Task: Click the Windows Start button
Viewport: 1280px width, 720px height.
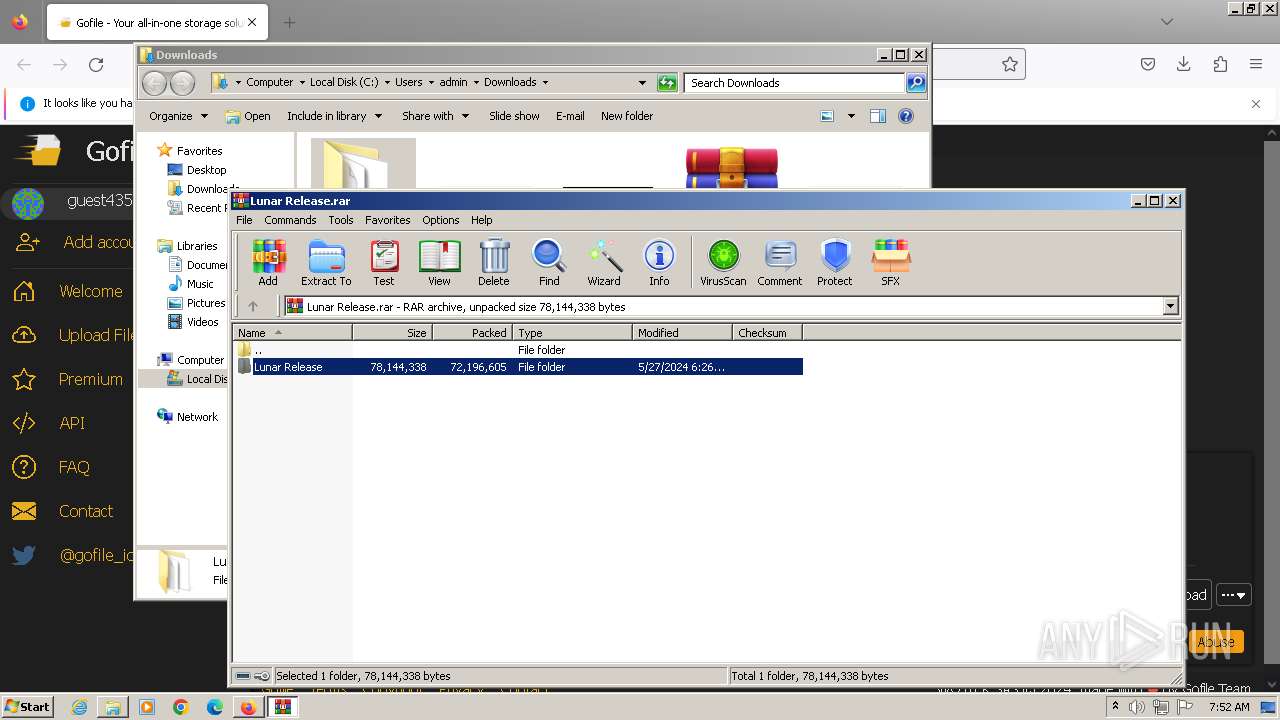Action: point(27,706)
